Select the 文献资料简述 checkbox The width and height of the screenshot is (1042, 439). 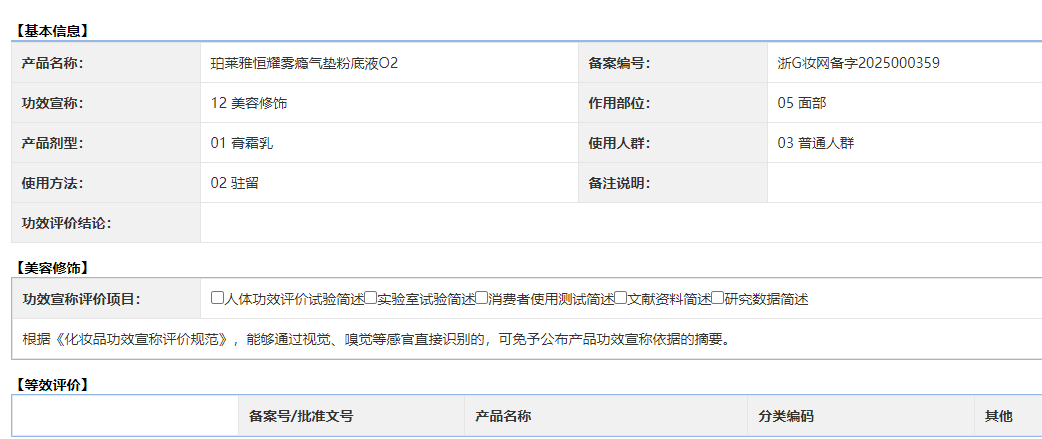(620, 298)
